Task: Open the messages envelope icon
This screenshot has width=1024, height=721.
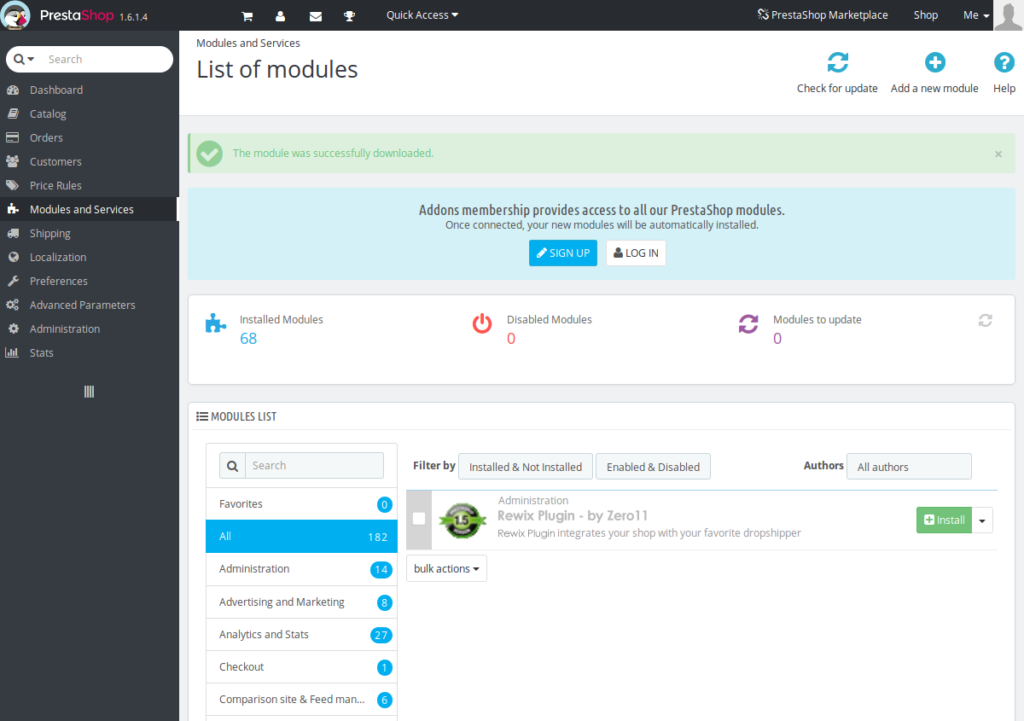Action: pyautogui.click(x=315, y=16)
